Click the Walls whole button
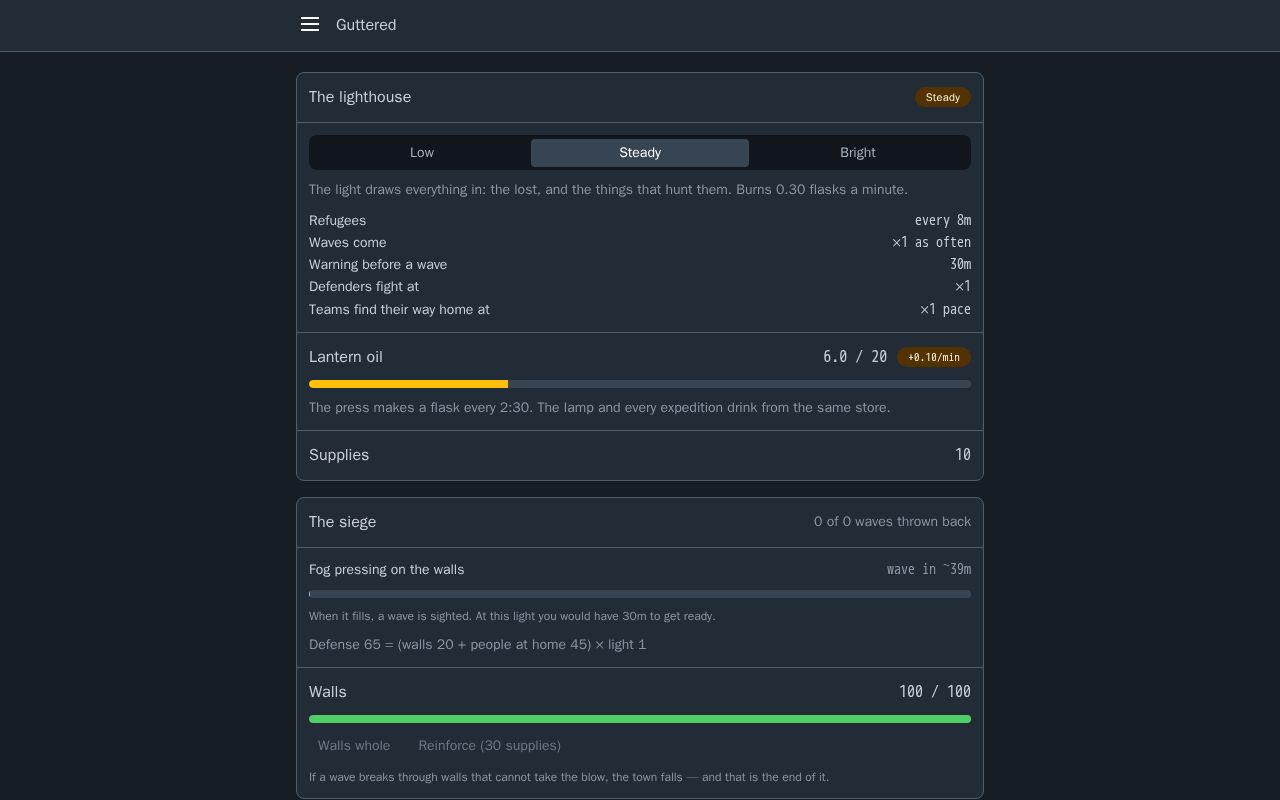The image size is (1280, 800). [x=354, y=746]
